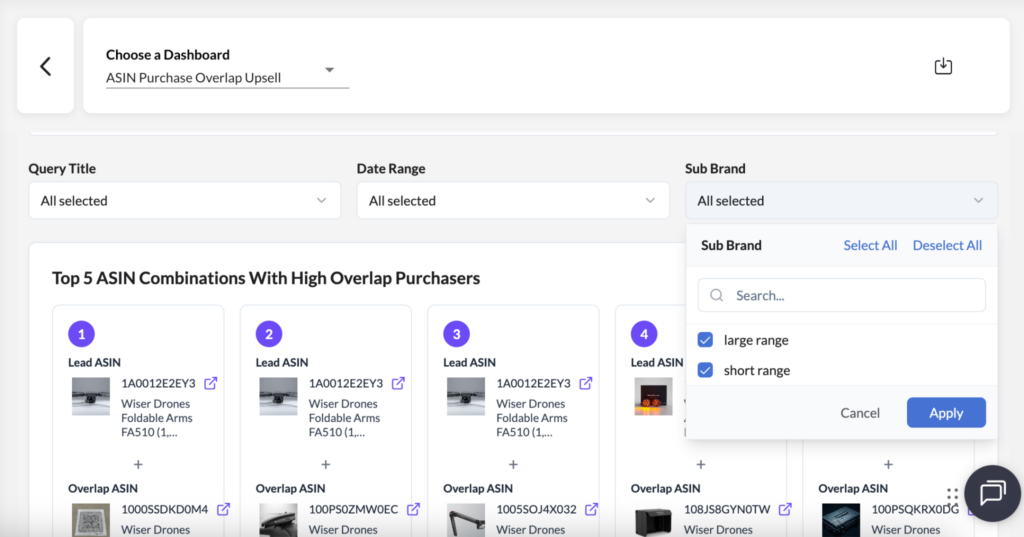This screenshot has width=1024, height=537.
Task: Open external link for card 3 lead ASIN
Action: point(586,383)
